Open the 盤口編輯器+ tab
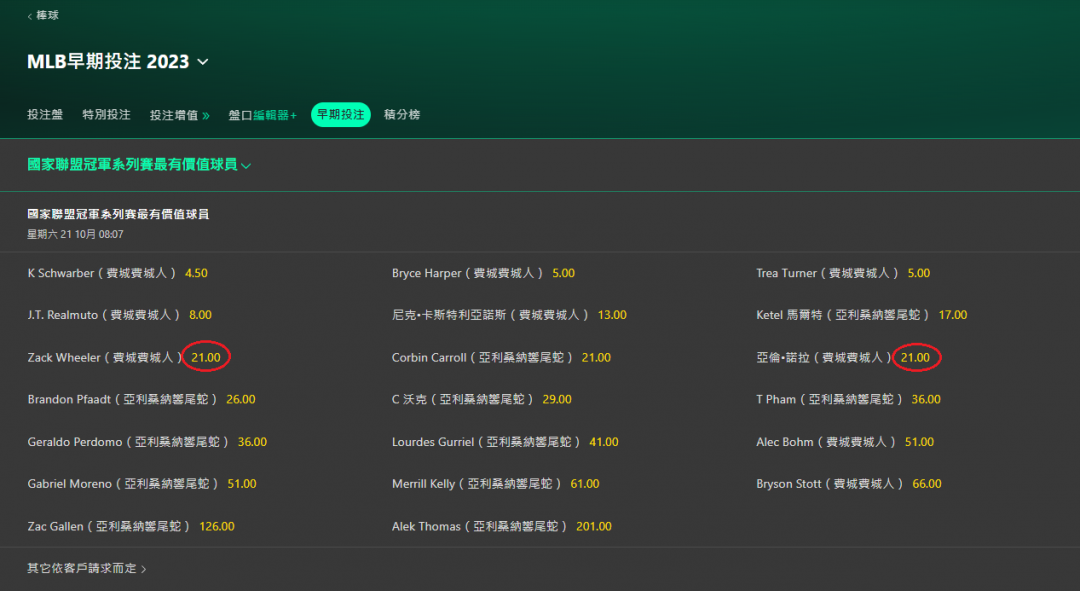This screenshot has height=591, width=1080. (262, 115)
